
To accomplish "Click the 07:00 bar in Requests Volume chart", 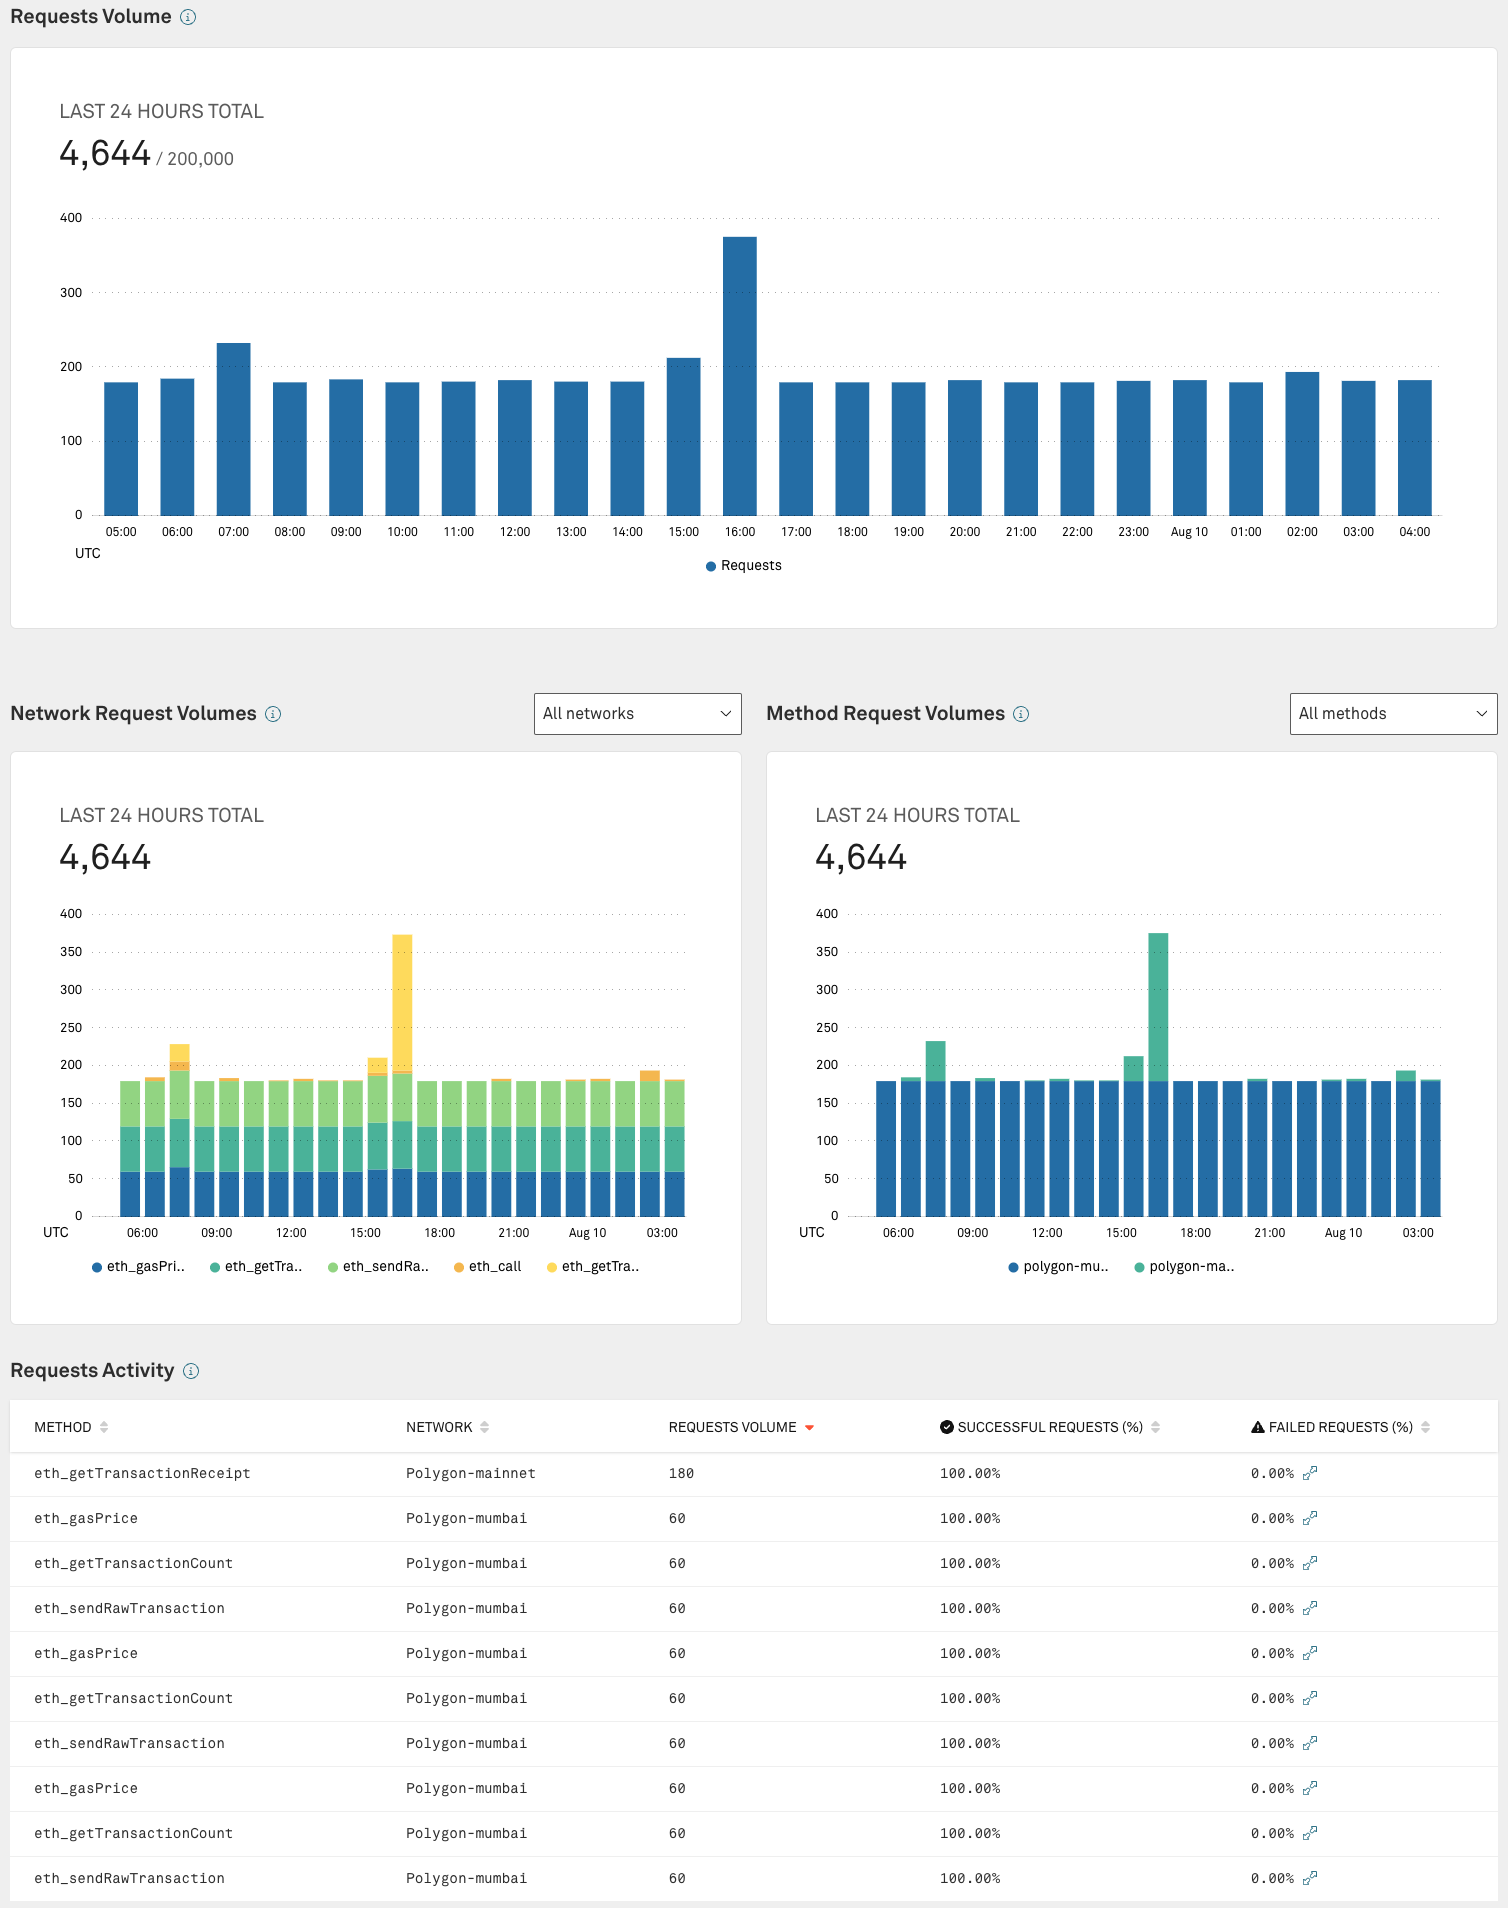I will click(234, 429).
